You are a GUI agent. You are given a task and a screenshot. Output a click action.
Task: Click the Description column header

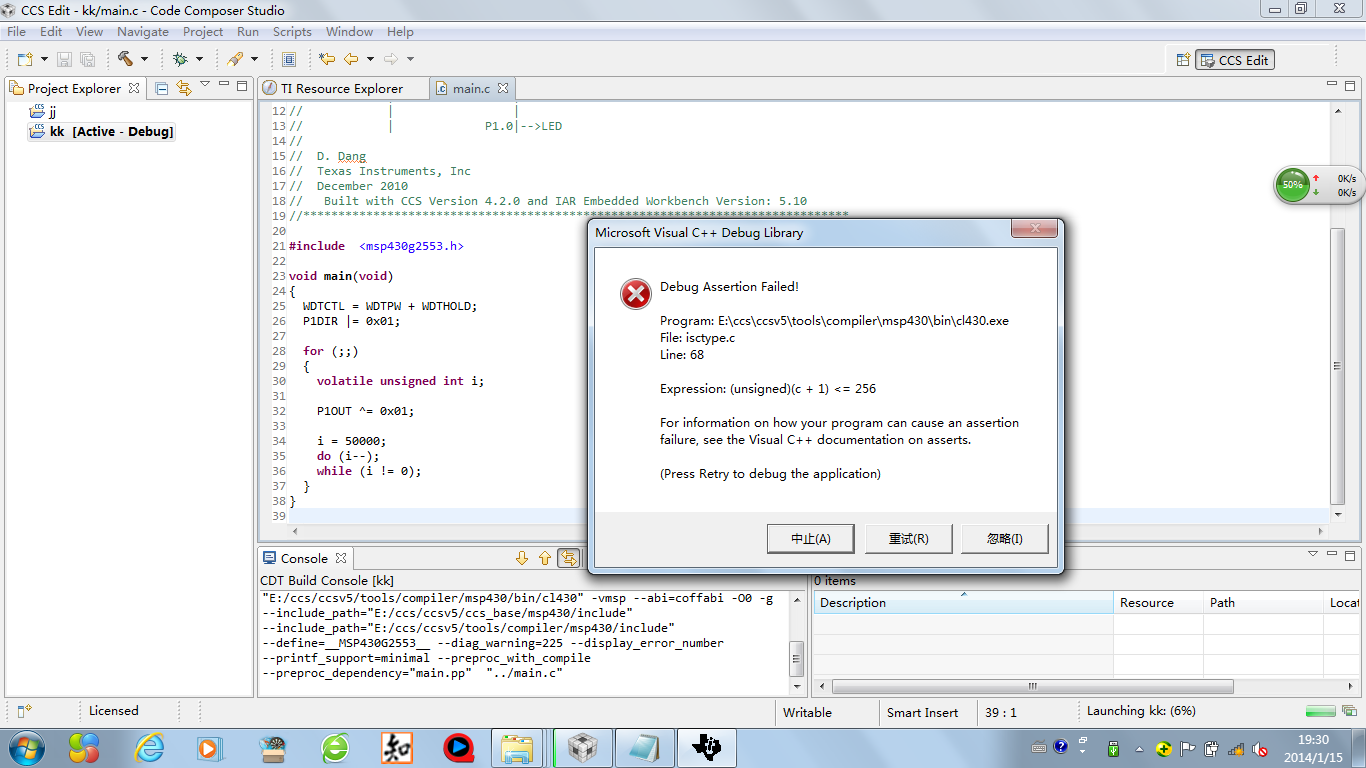(964, 602)
